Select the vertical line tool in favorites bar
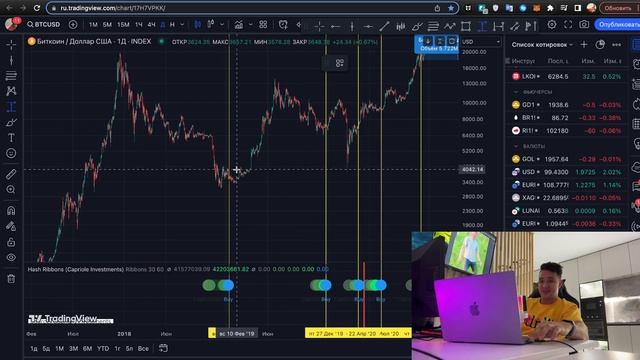The width and height of the screenshot is (640, 360). coord(352,27)
